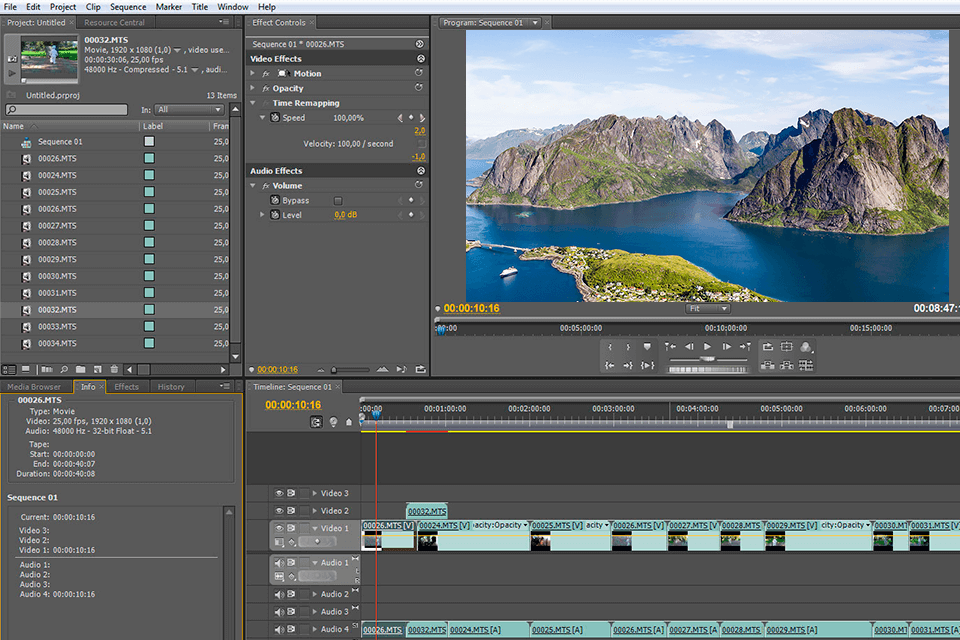Click the label color swatch for 00034.MTS
This screenshot has width=960, height=640.
tap(148, 343)
